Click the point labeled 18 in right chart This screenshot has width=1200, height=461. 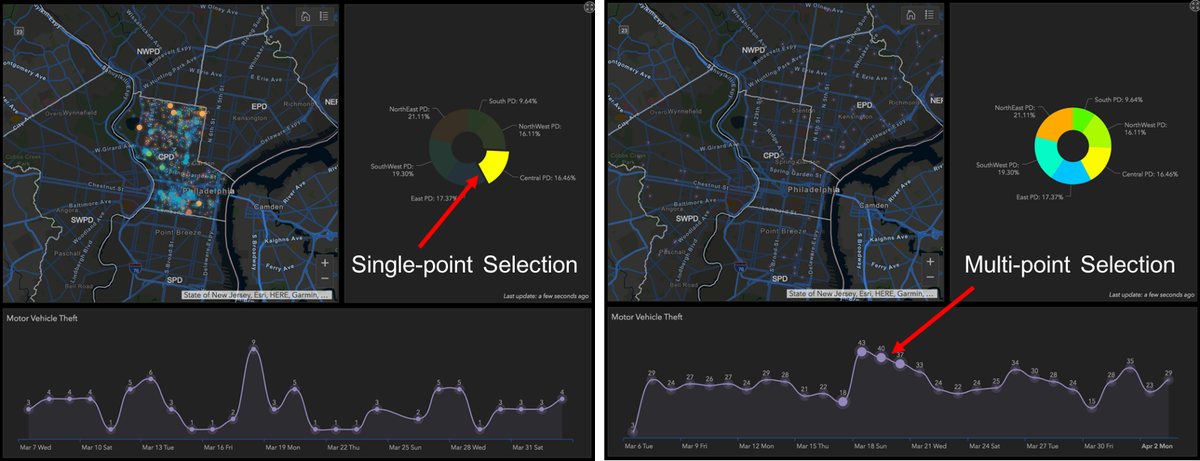point(843,402)
